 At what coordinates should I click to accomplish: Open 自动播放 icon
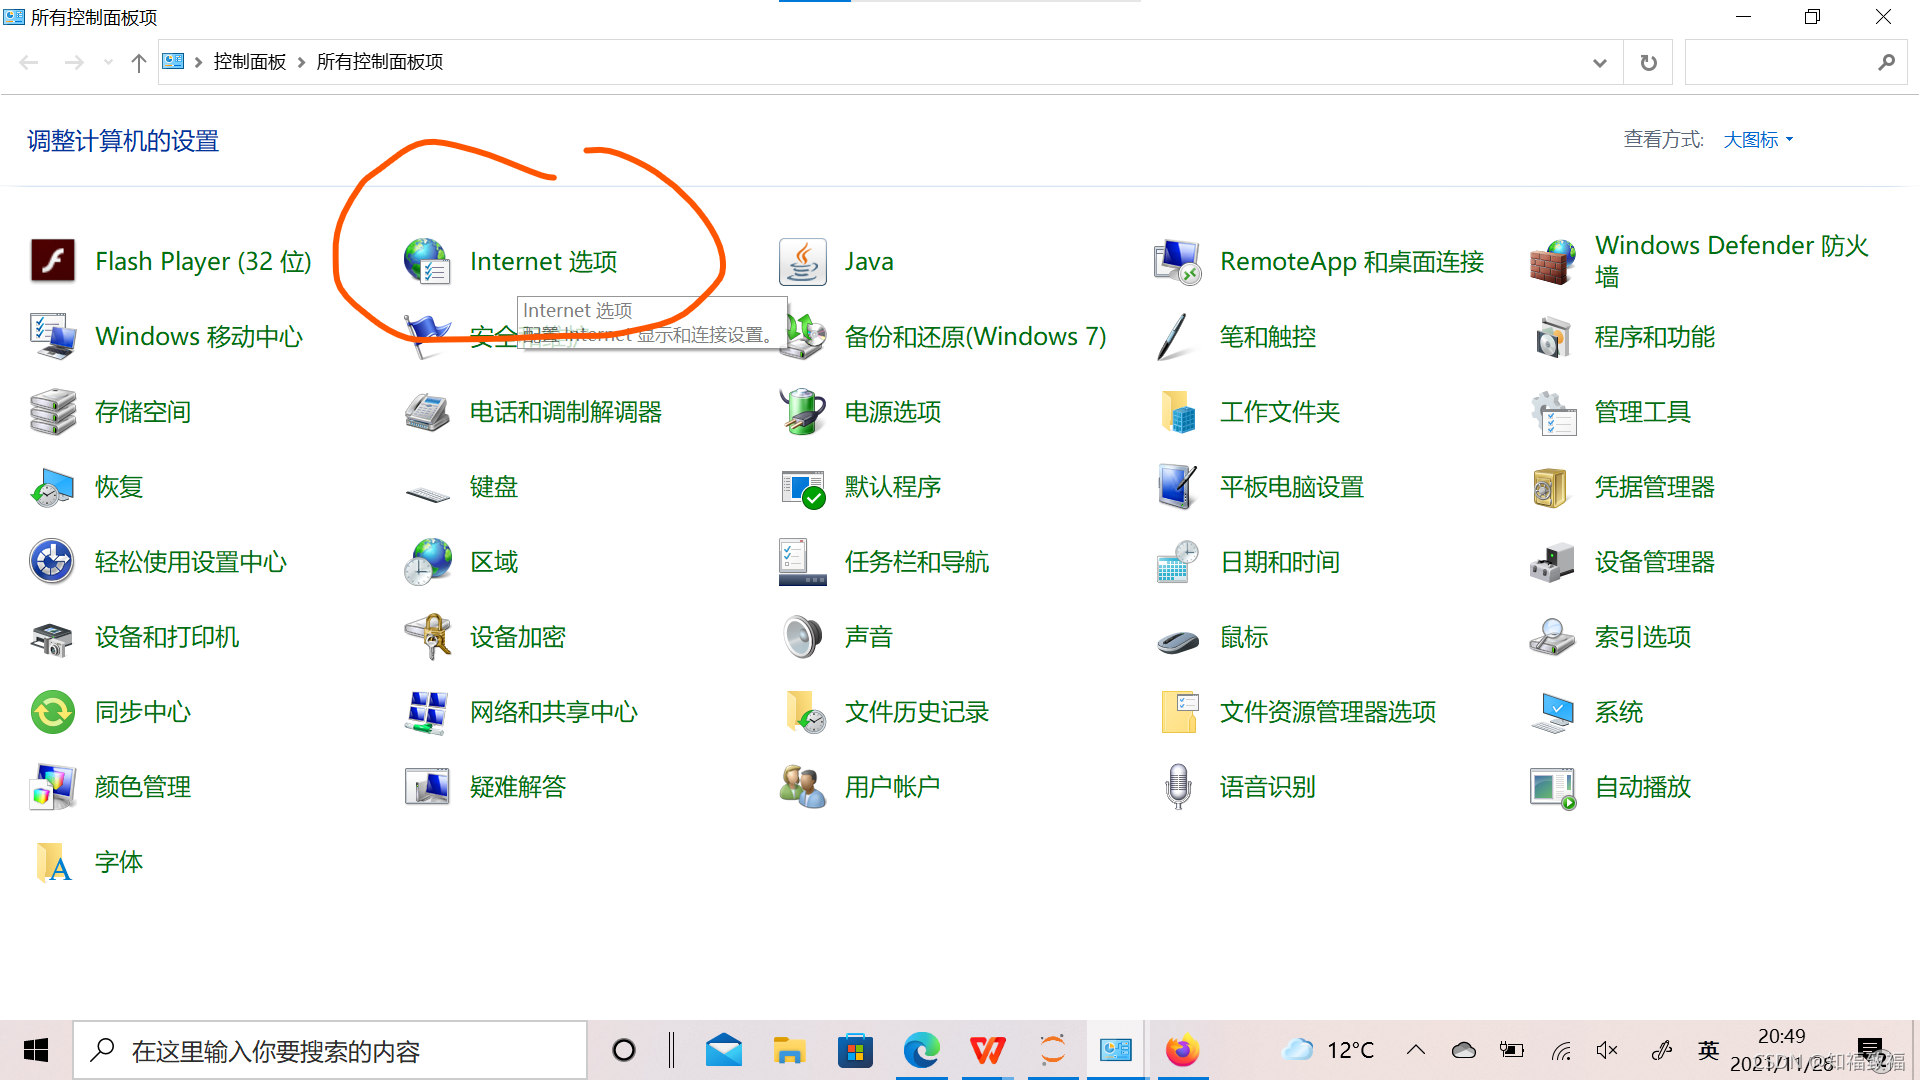pyautogui.click(x=1552, y=787)
